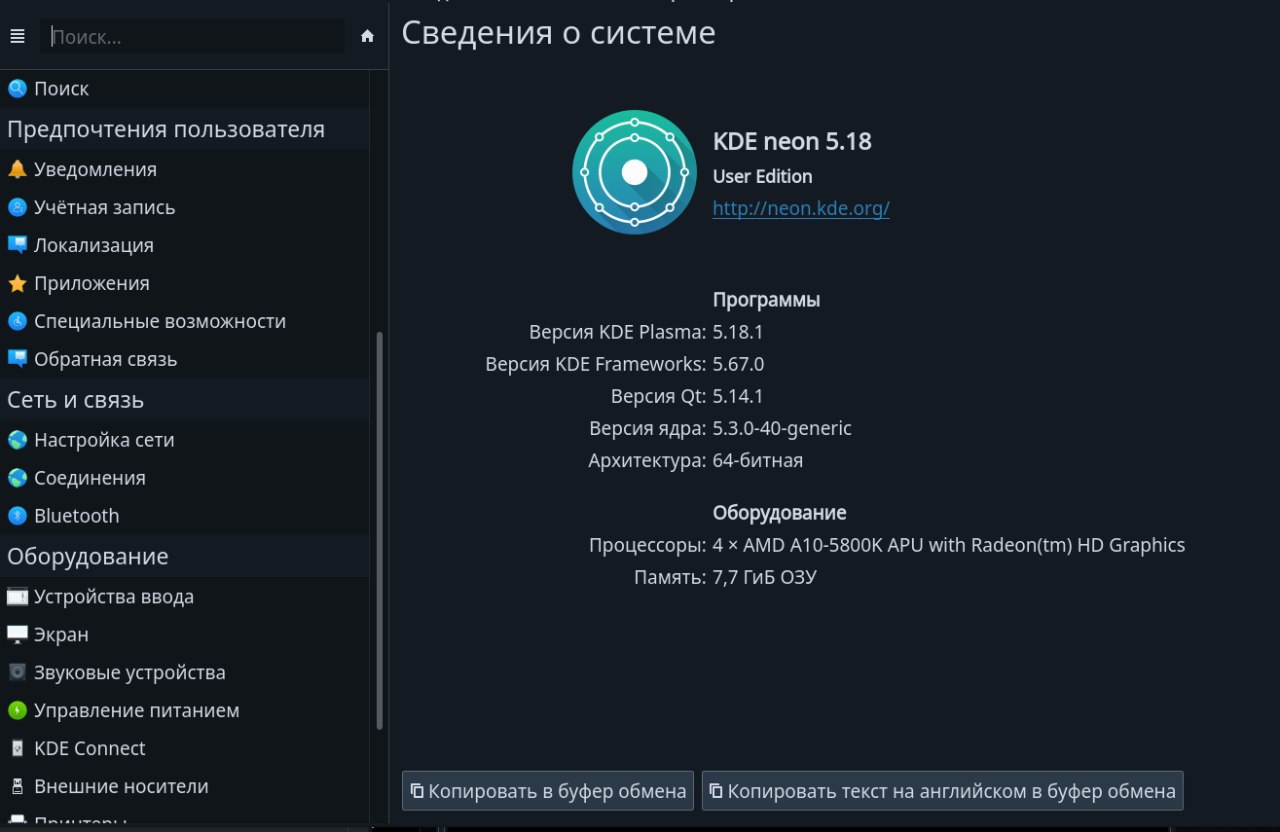1280x832 pixels.
Task: Follow the http://neon.kde.org/ link
Action: pos(801,208)
